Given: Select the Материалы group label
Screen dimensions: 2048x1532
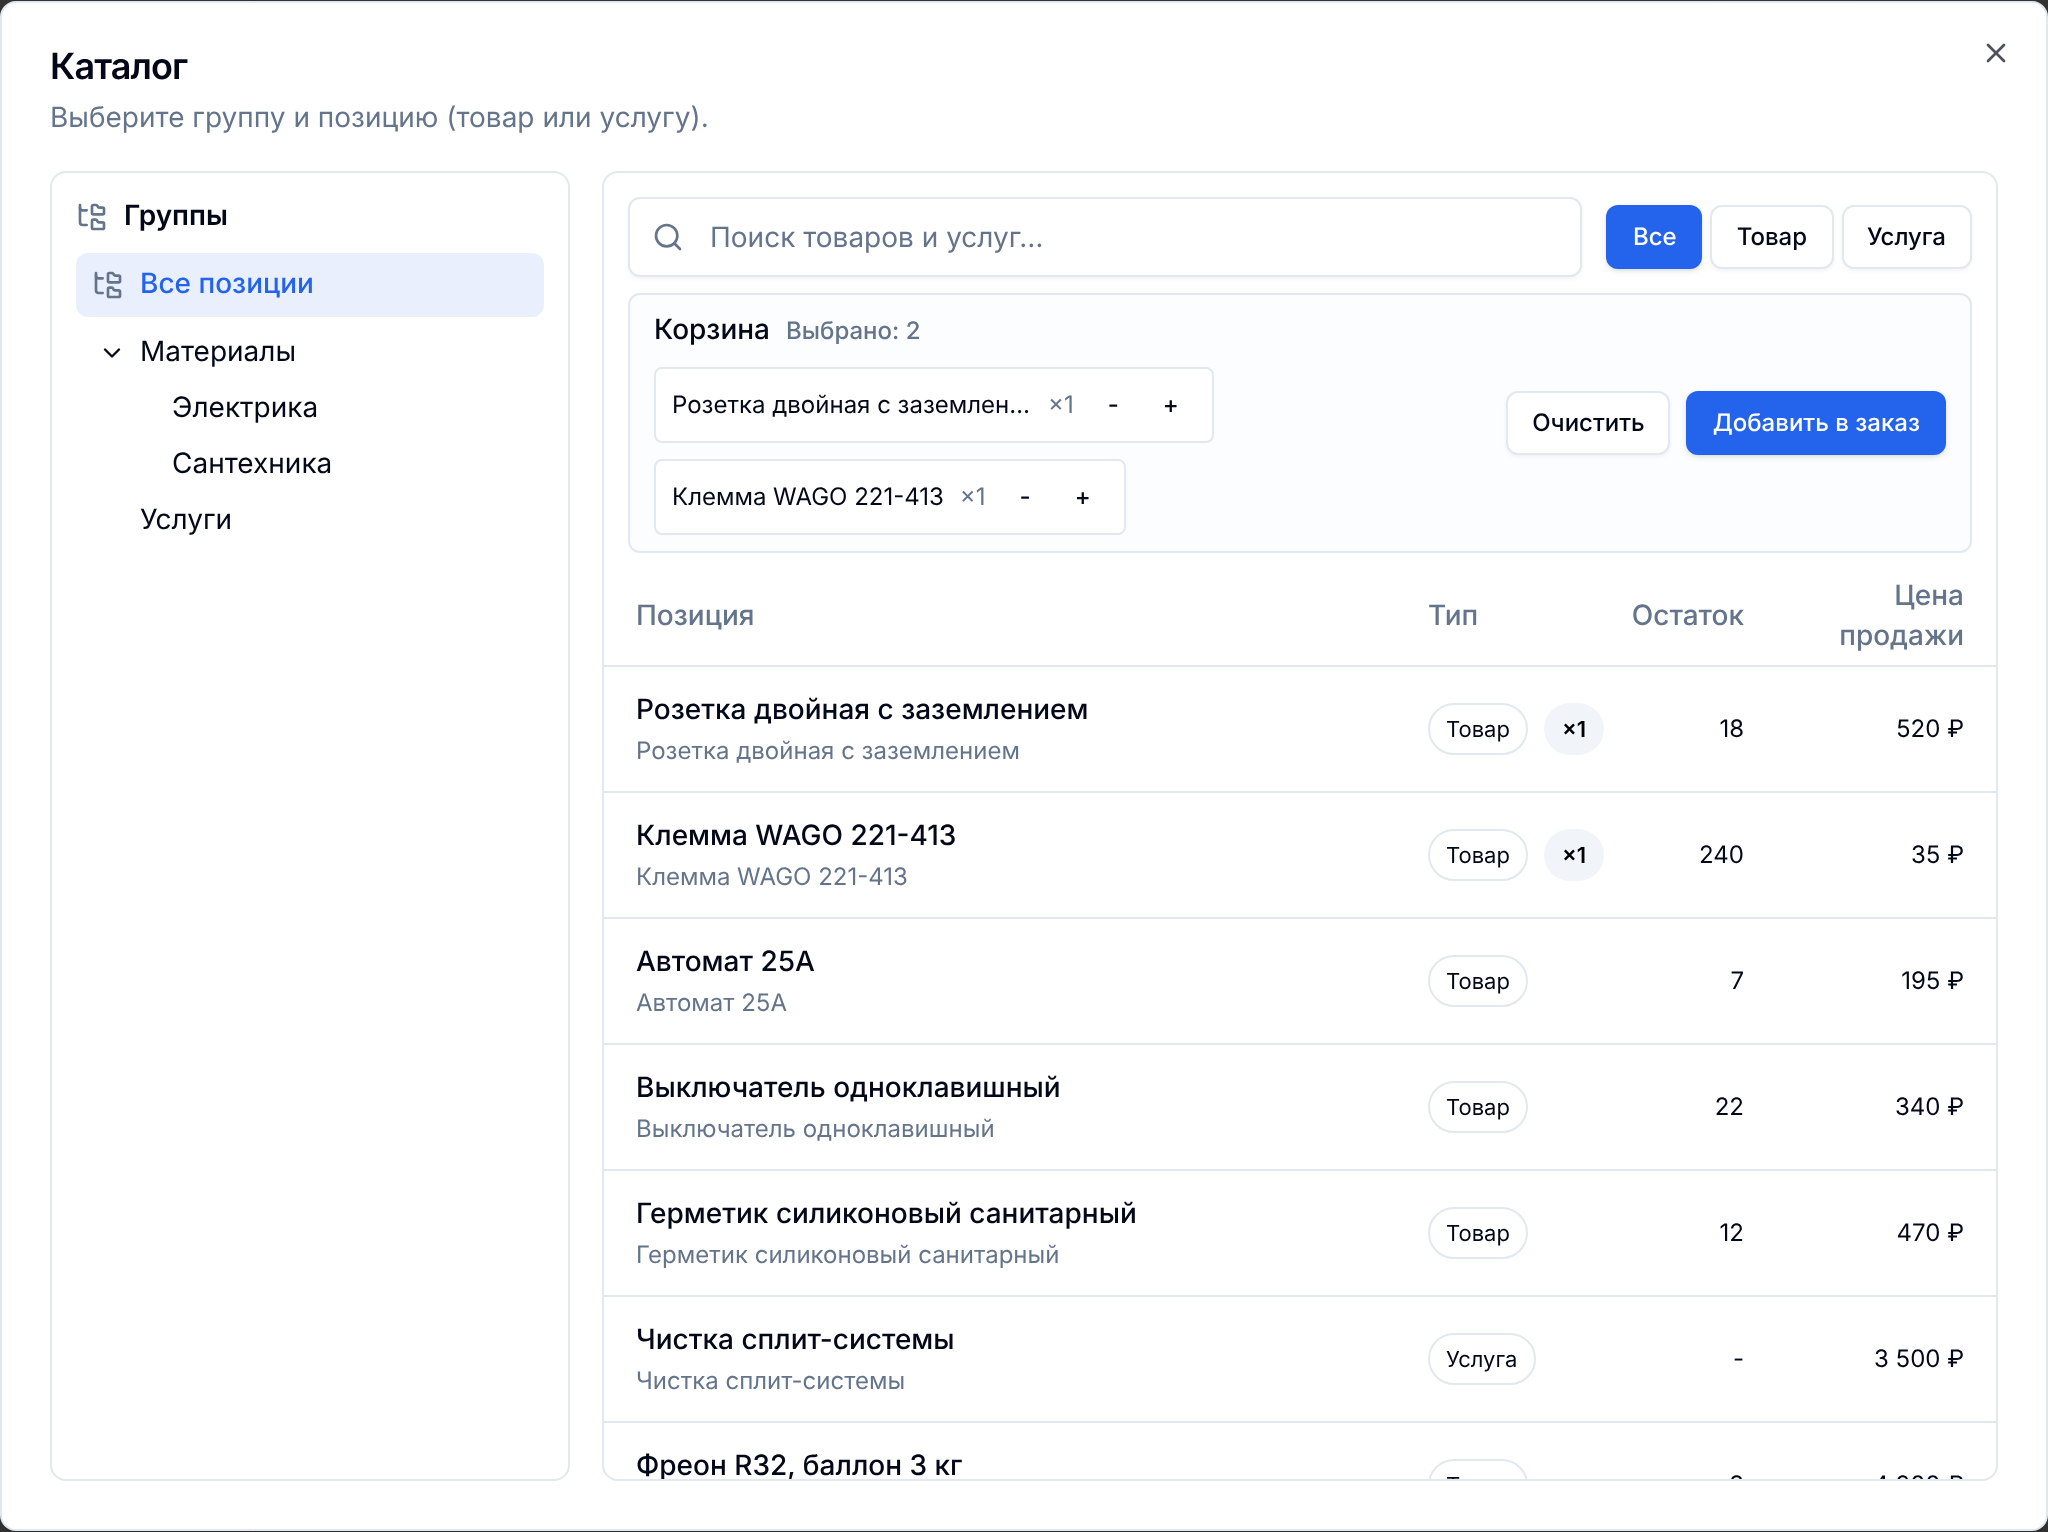Looking at the screenshot, I should [218, 352].
